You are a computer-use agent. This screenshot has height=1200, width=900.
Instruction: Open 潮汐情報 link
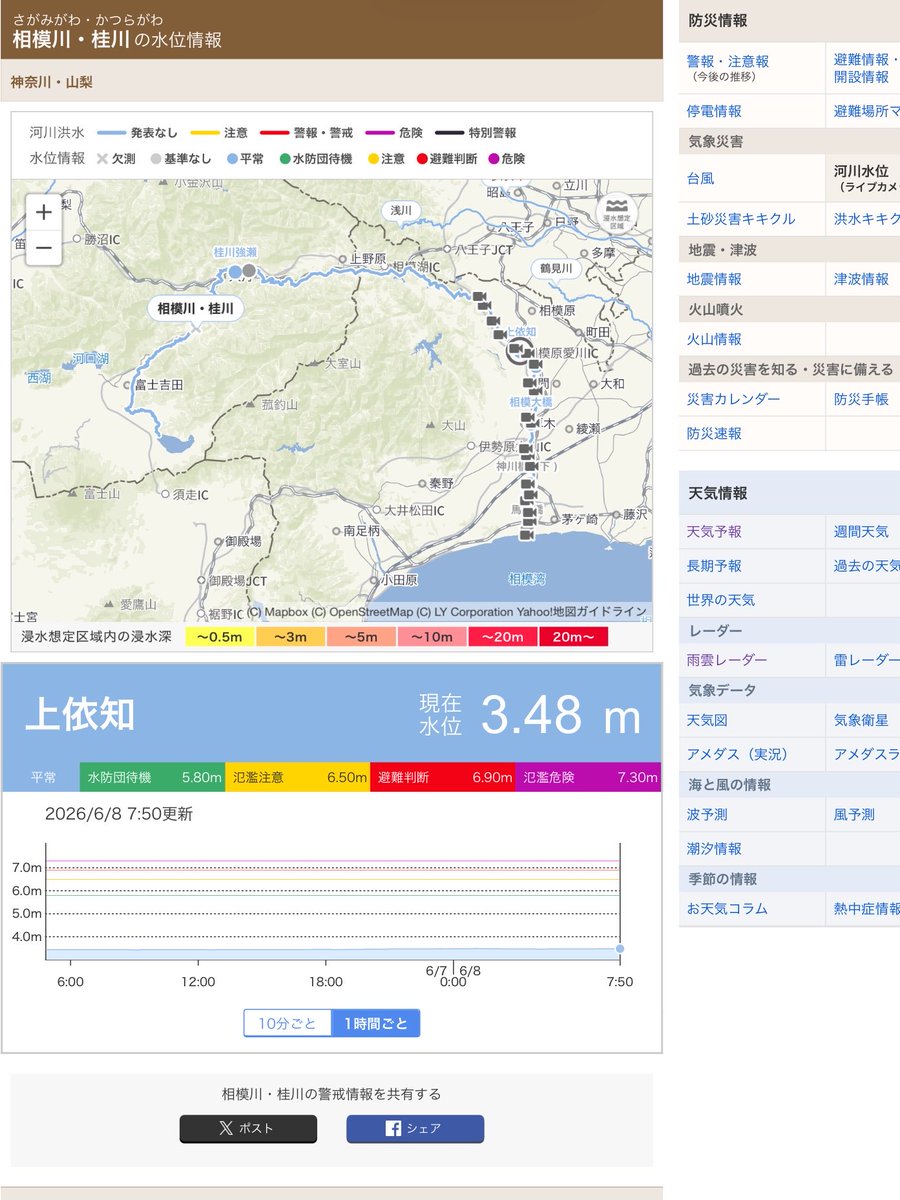714,848
